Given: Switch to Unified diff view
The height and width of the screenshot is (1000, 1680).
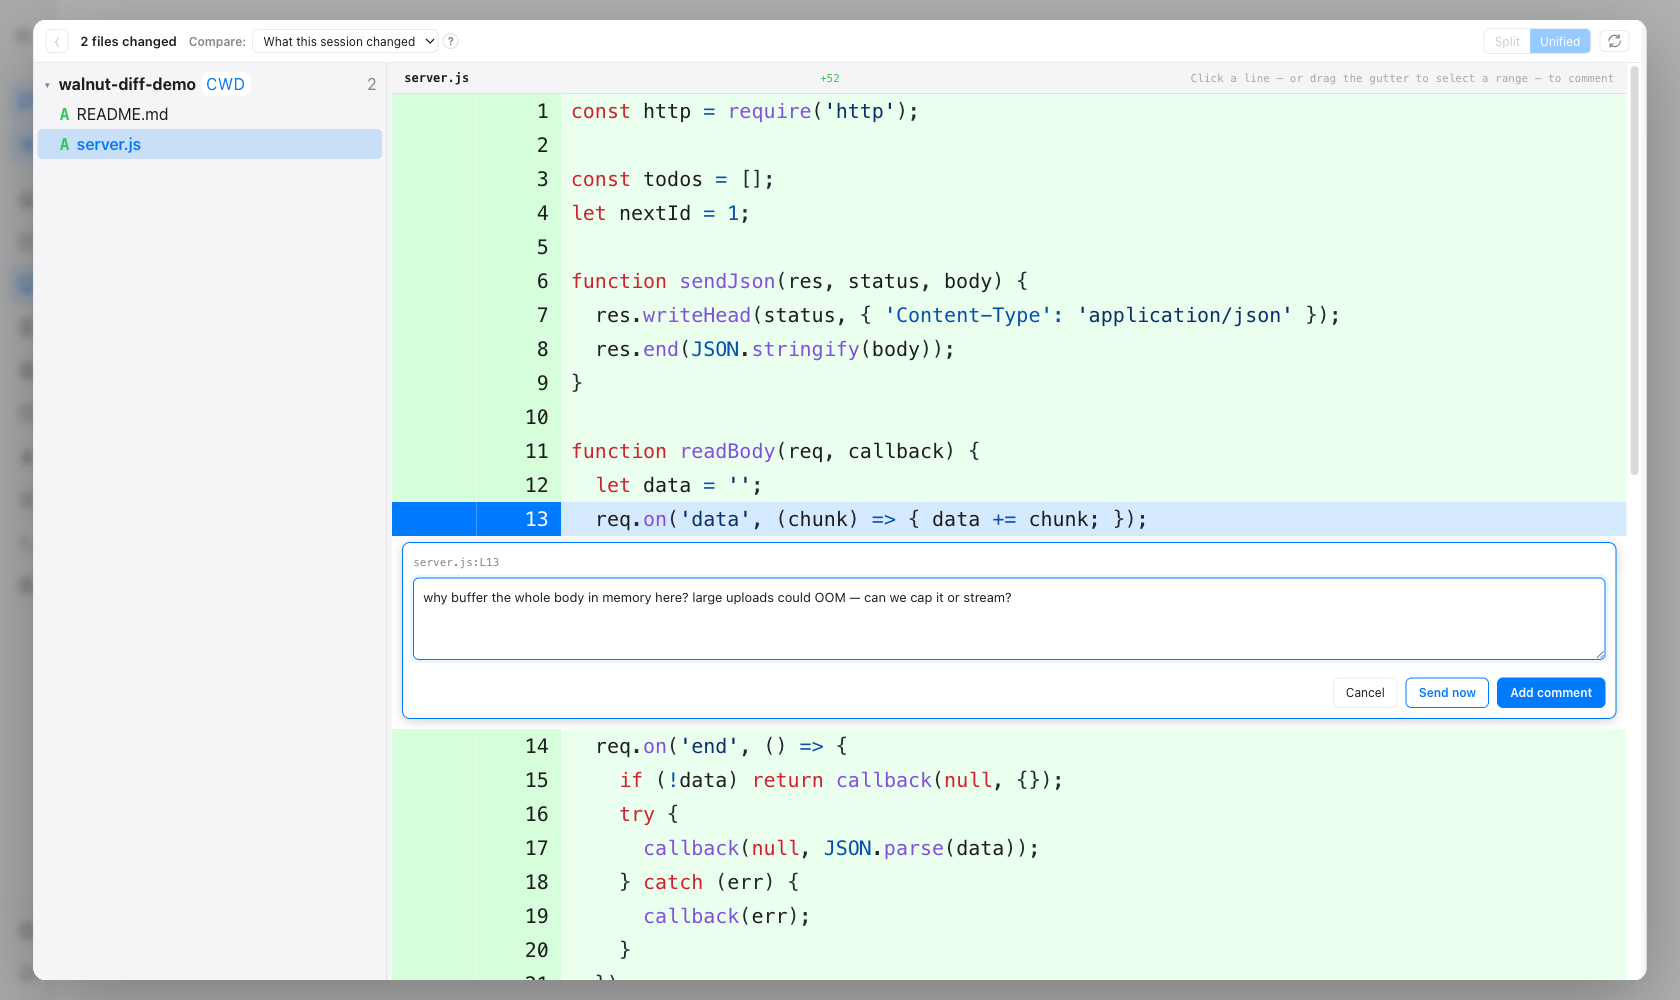Looking at the screenshot, I should coord(1559,41).
